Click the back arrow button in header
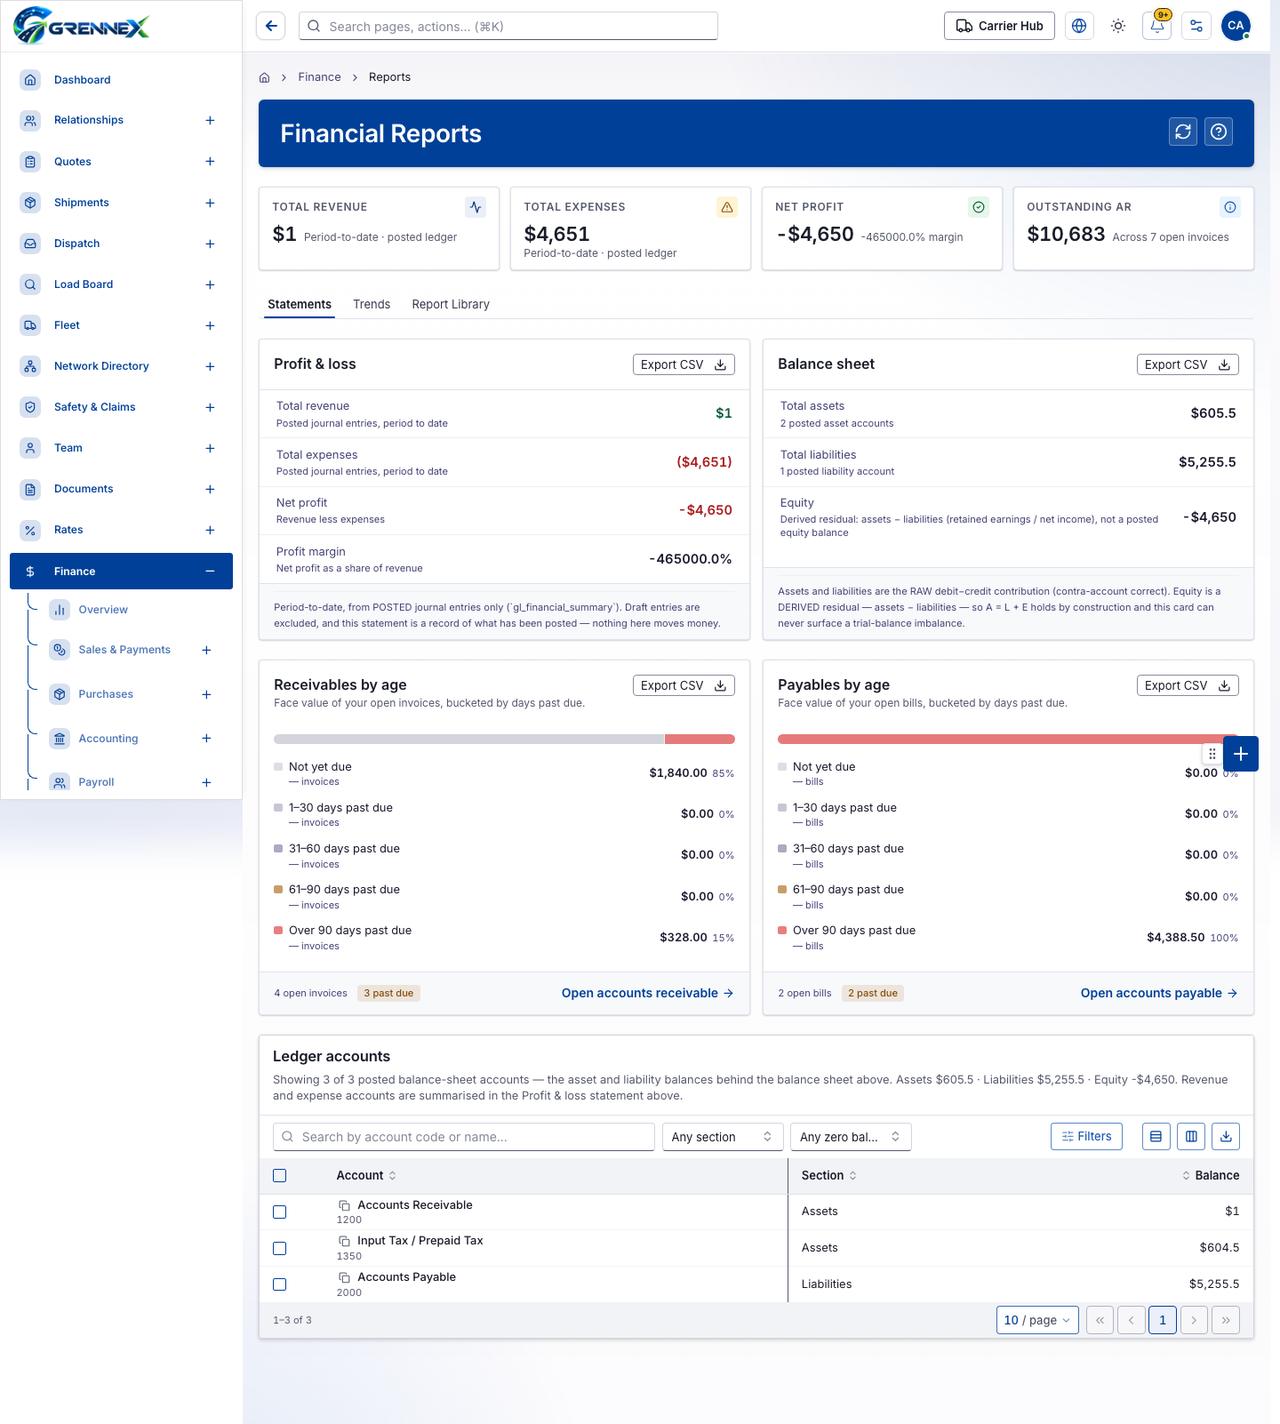 point(271,26)
